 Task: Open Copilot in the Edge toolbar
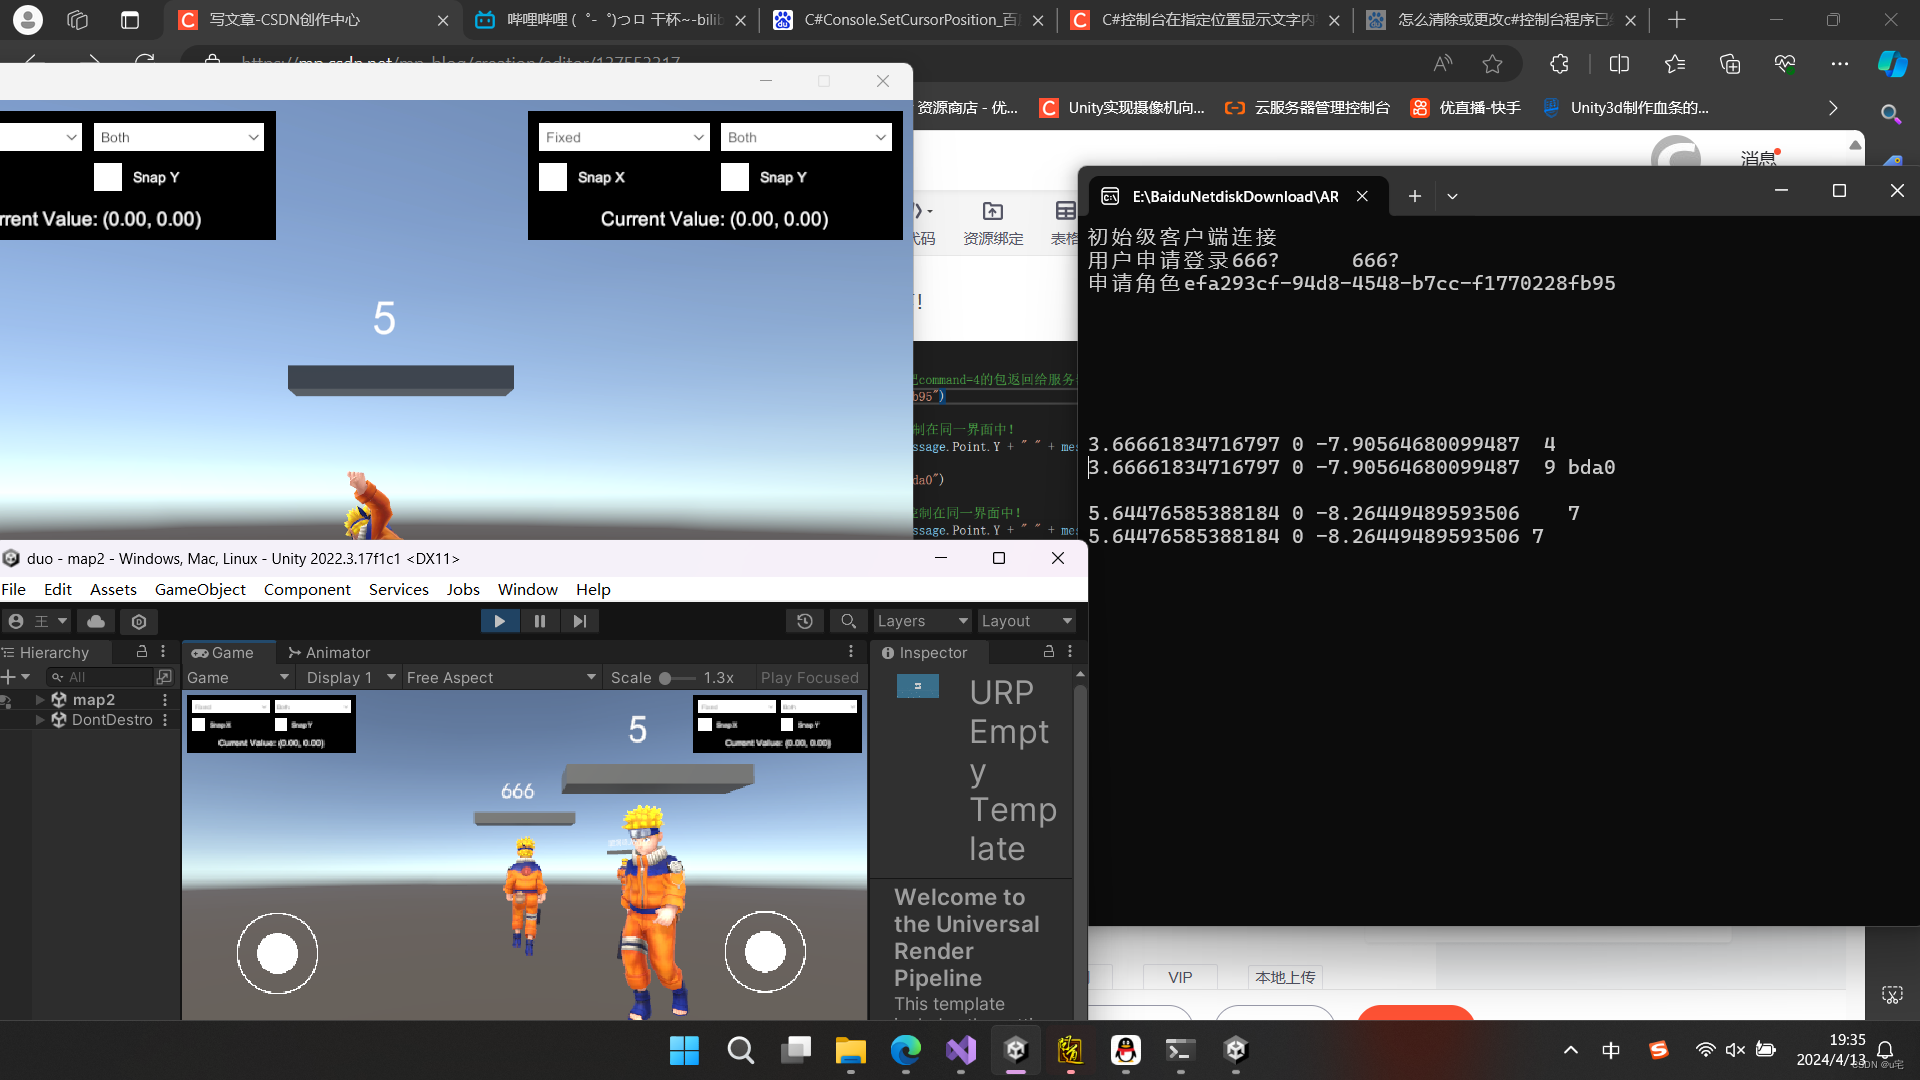[1892, 63]
